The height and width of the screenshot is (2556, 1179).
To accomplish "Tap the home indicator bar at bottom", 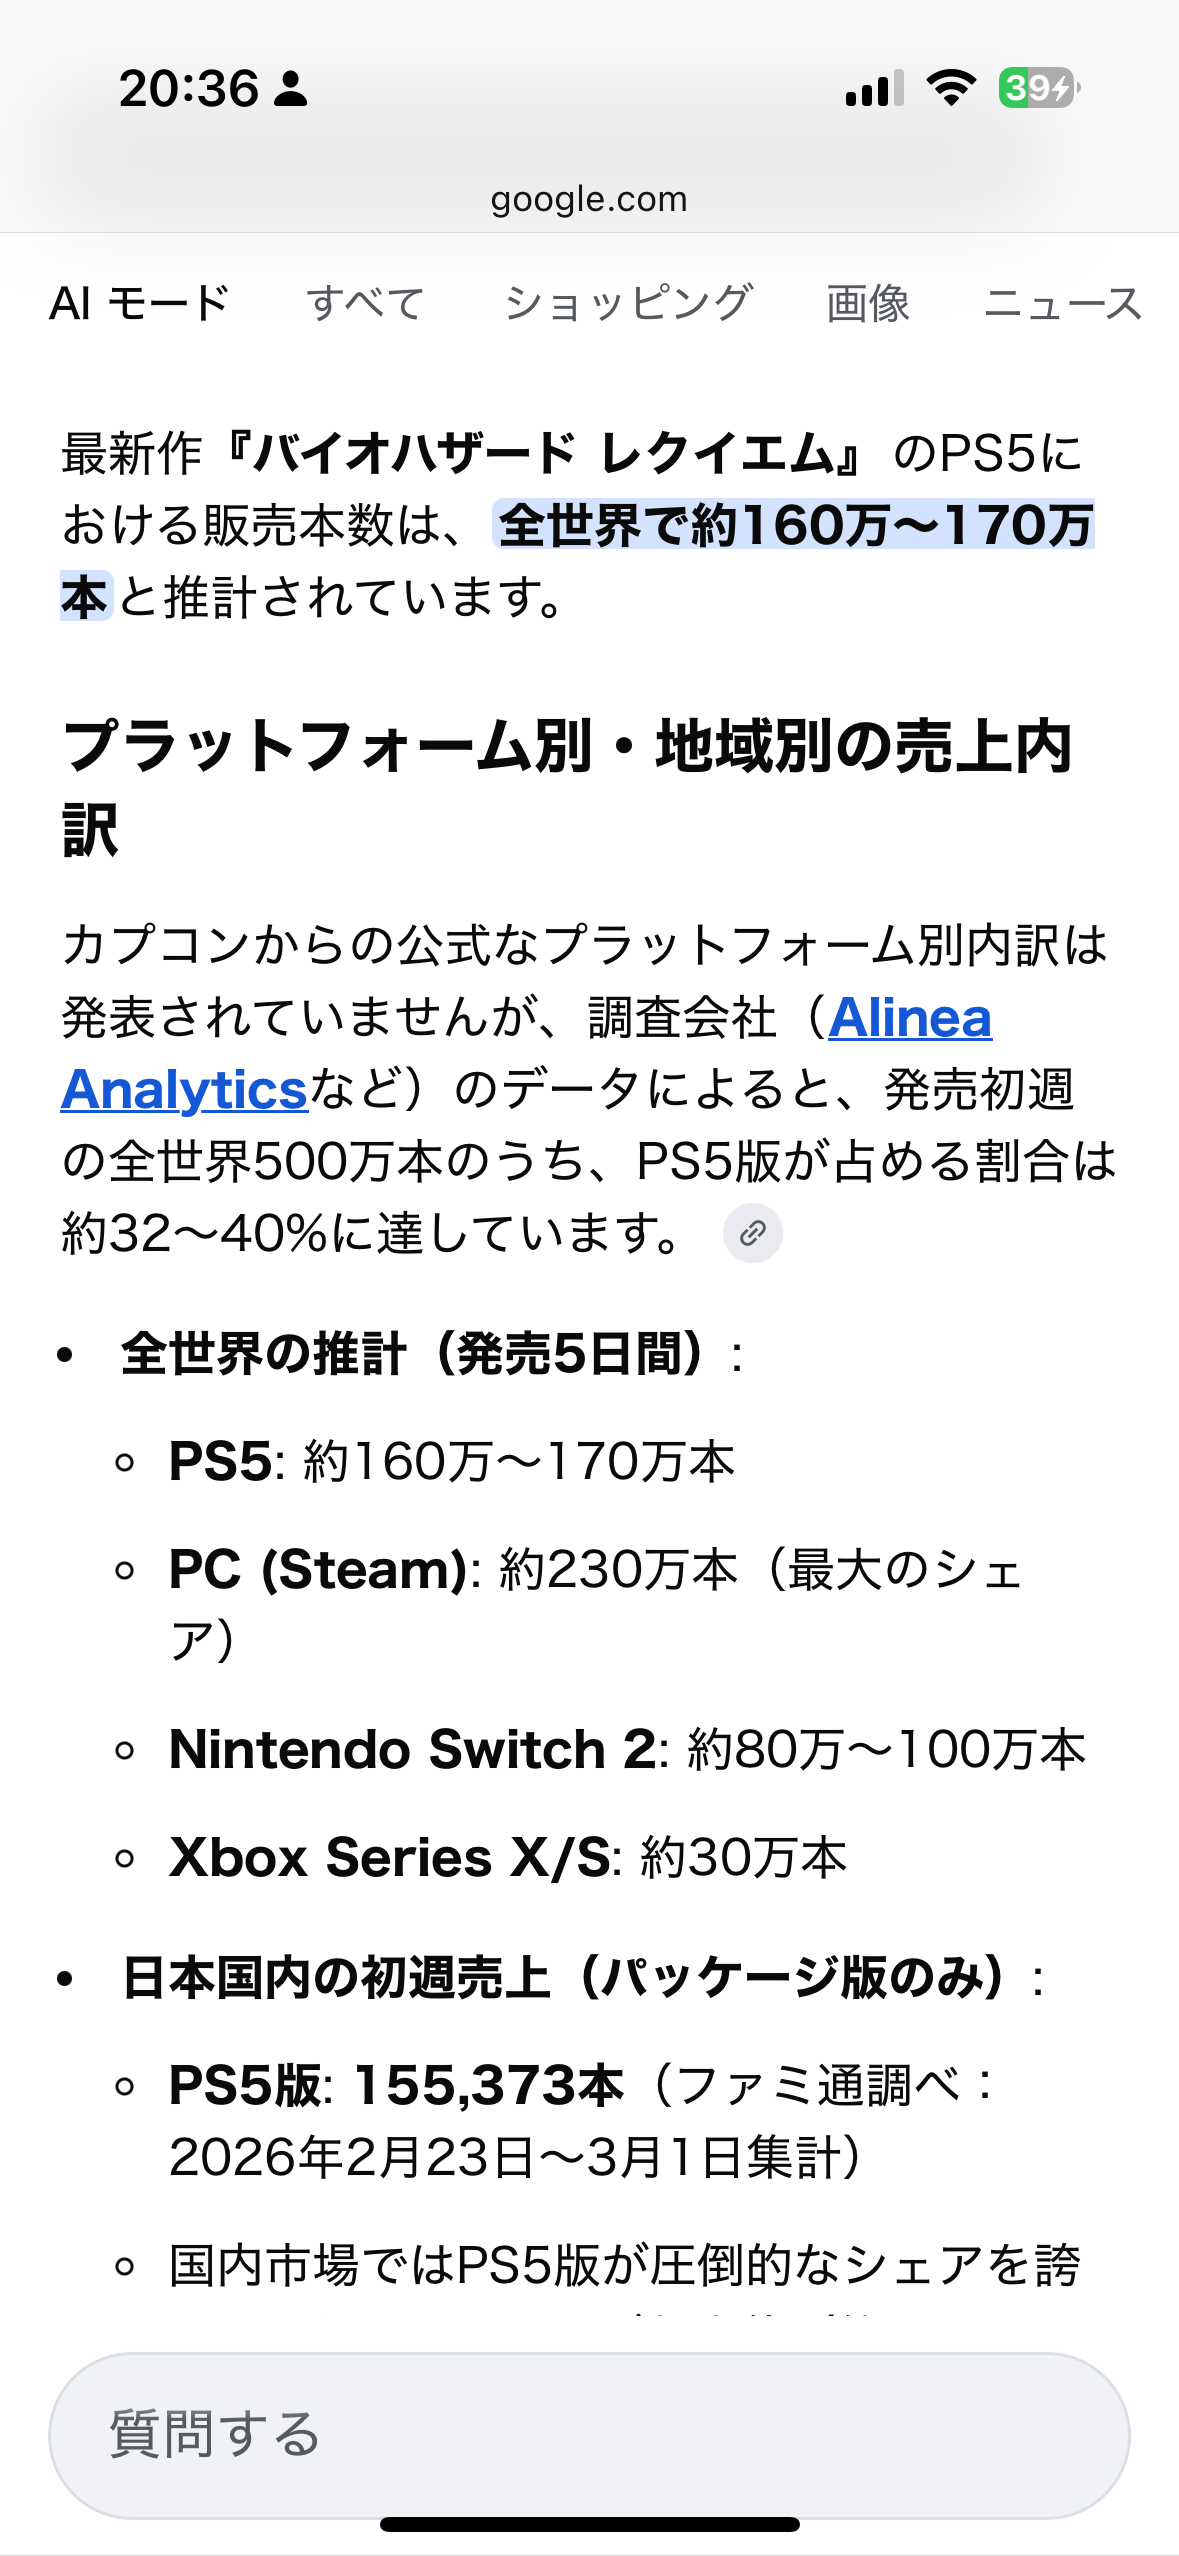I will pyautogui.click(x=589, y=2524).
